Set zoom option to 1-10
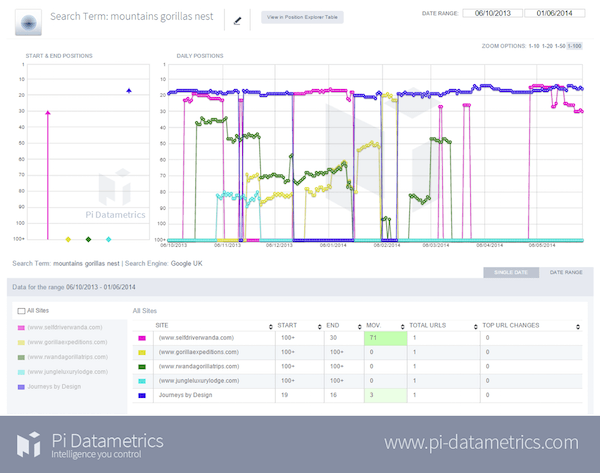The height and width of the screenshot is (473, 600). [x=535, y=47]
